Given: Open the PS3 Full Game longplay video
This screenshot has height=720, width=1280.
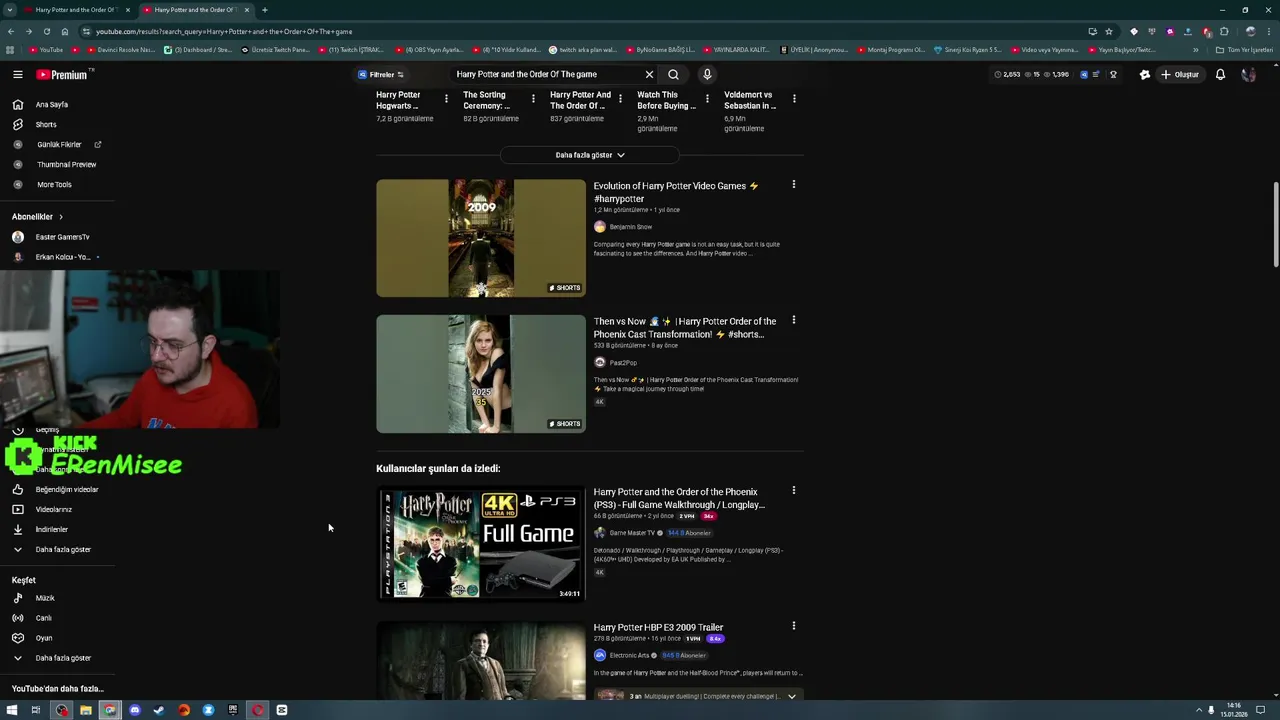Looking at the screenshot, I should 679,498.
